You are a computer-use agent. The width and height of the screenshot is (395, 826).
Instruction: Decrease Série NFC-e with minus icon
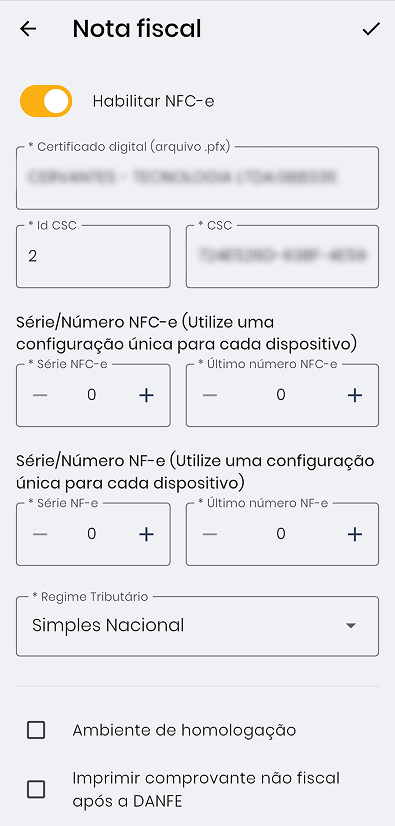40,395
